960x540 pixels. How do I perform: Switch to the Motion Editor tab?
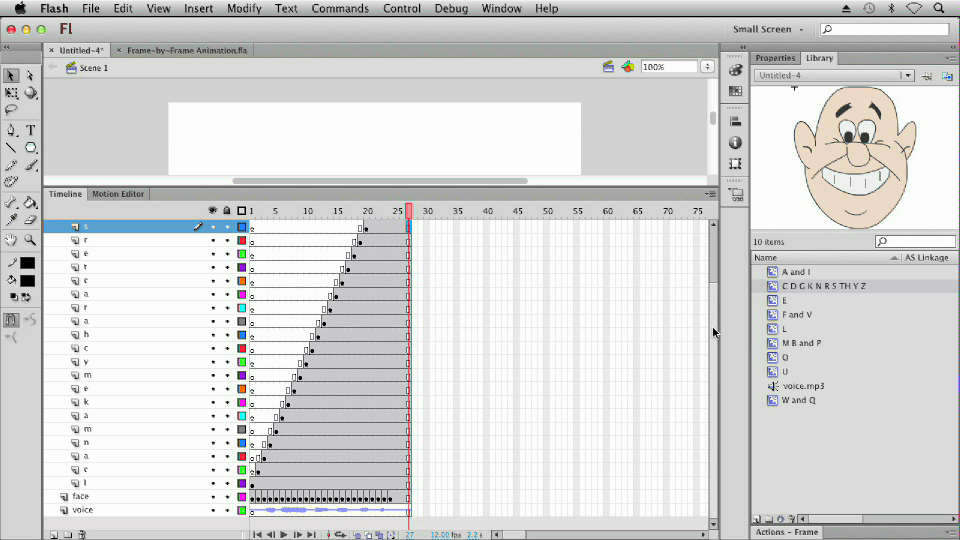click(x=118, y=194)
